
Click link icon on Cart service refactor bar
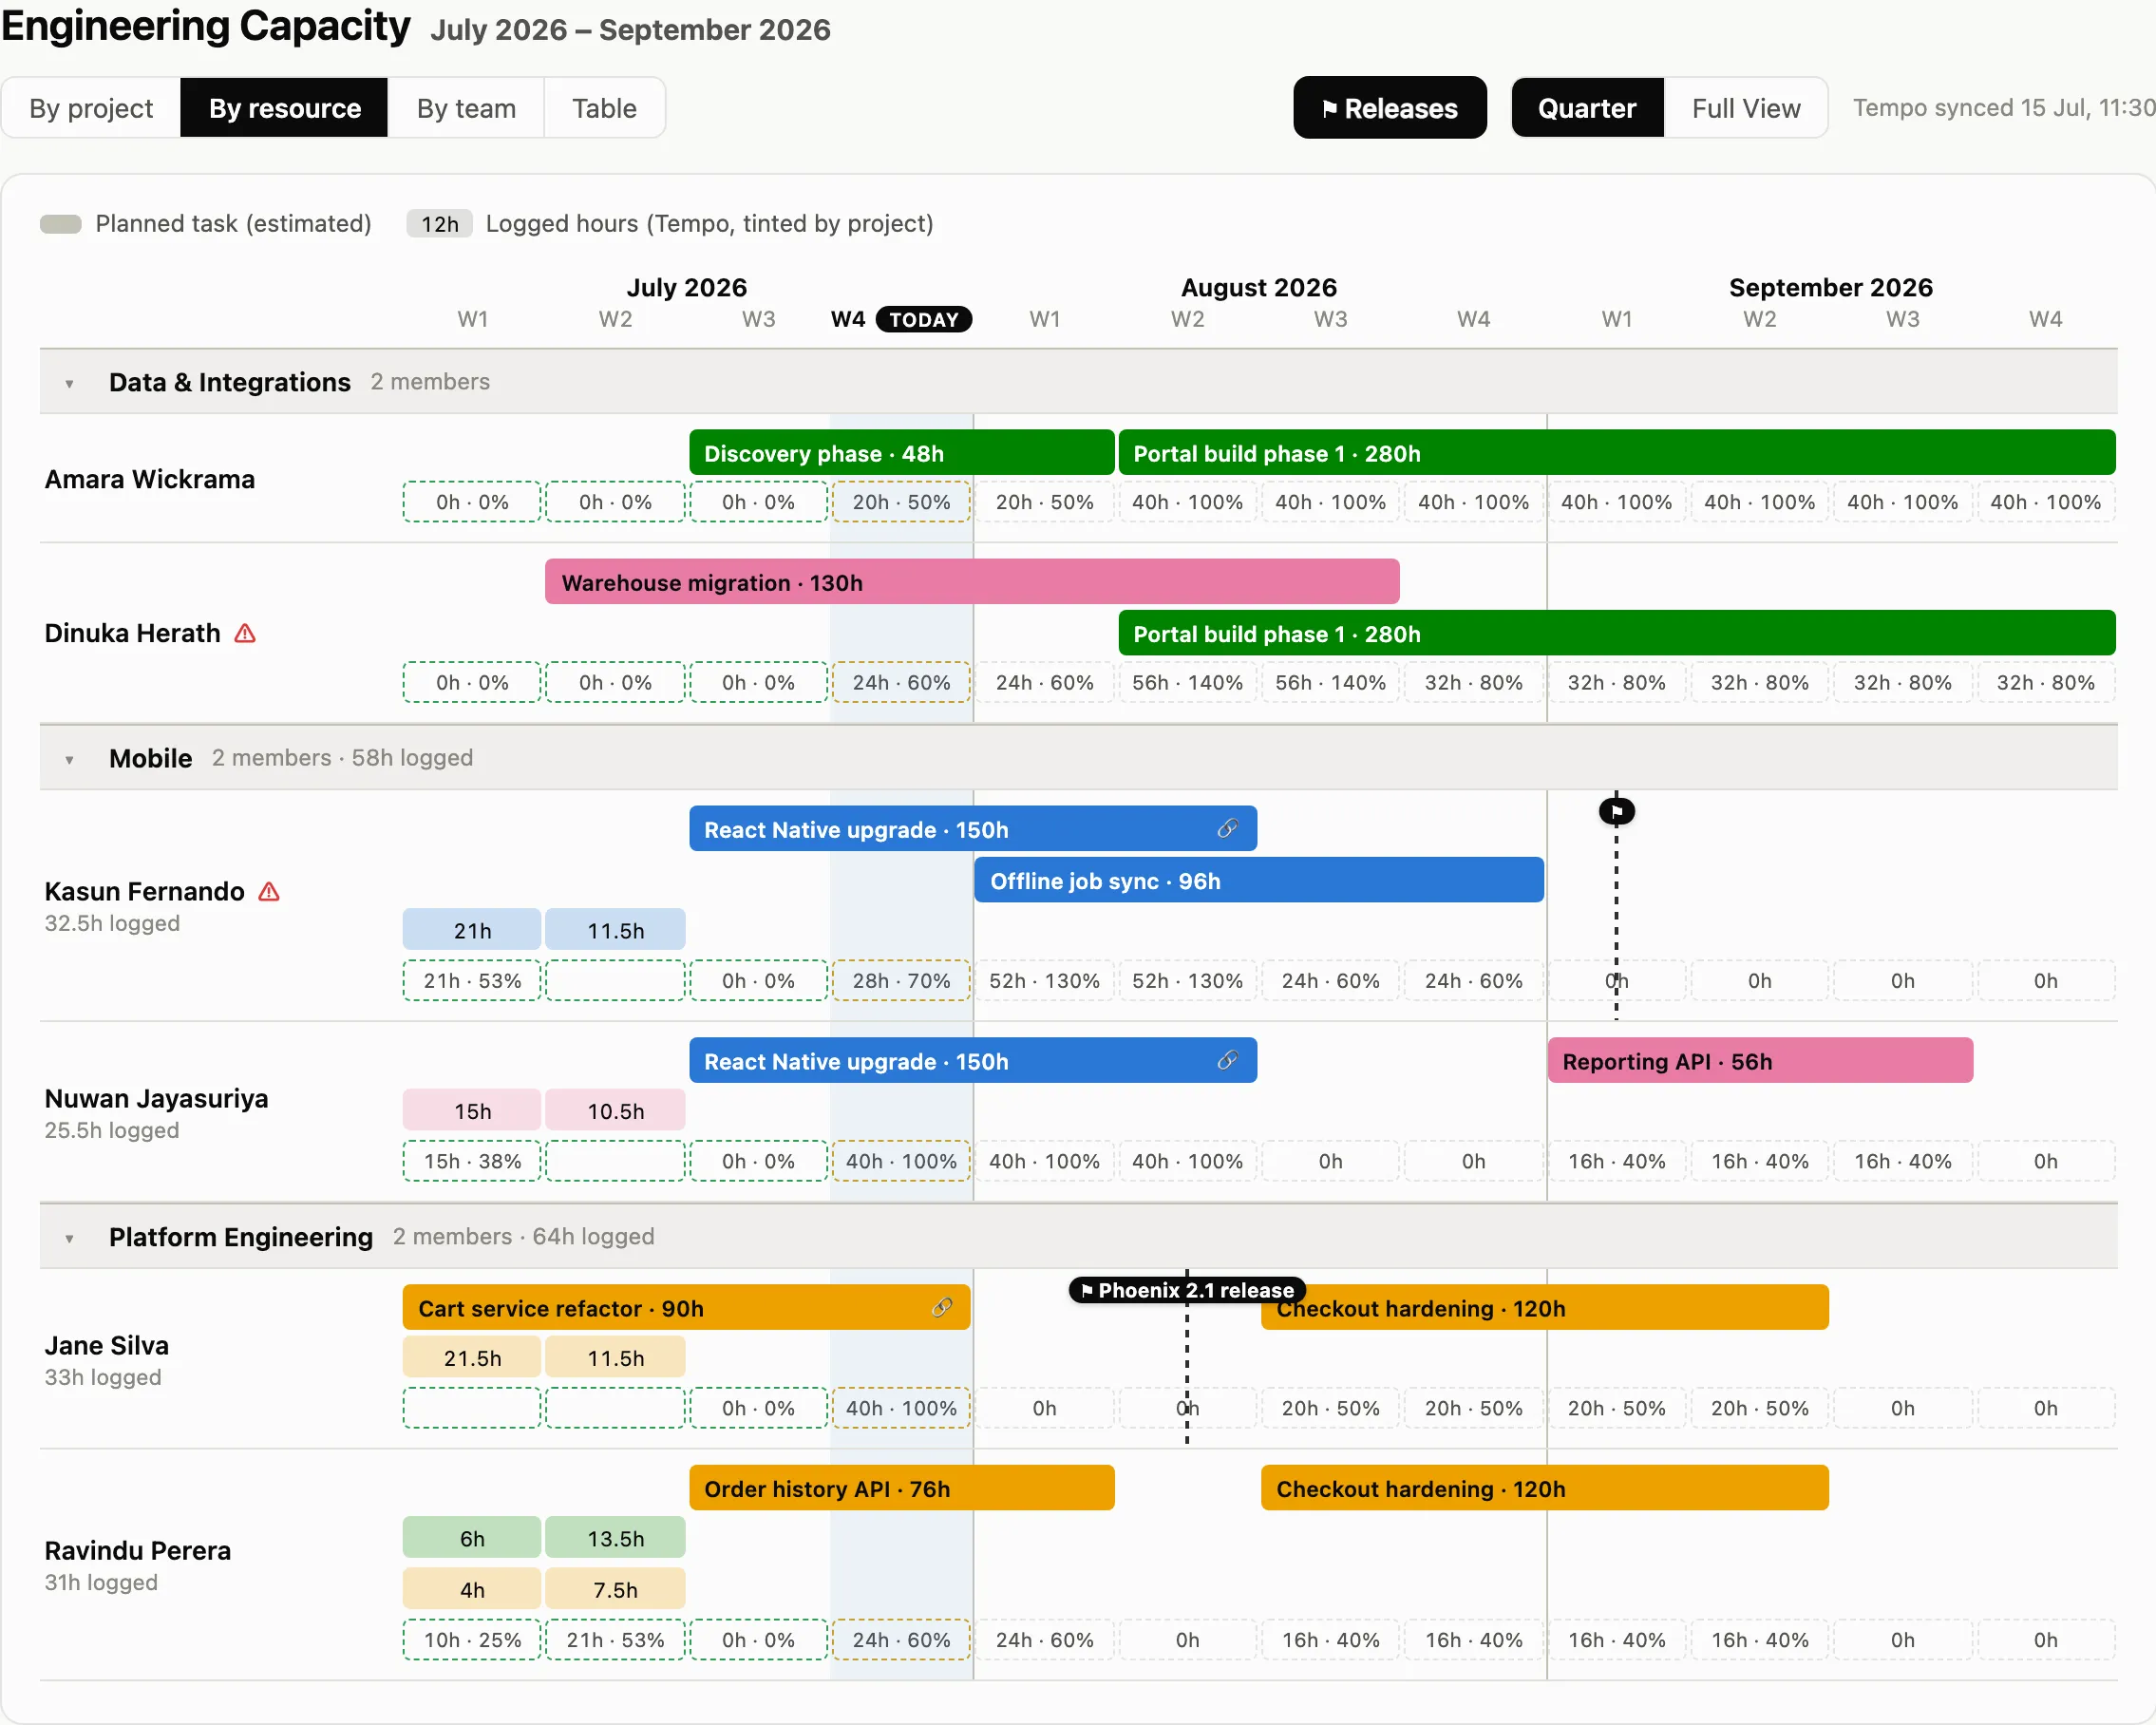point(941,1308)
